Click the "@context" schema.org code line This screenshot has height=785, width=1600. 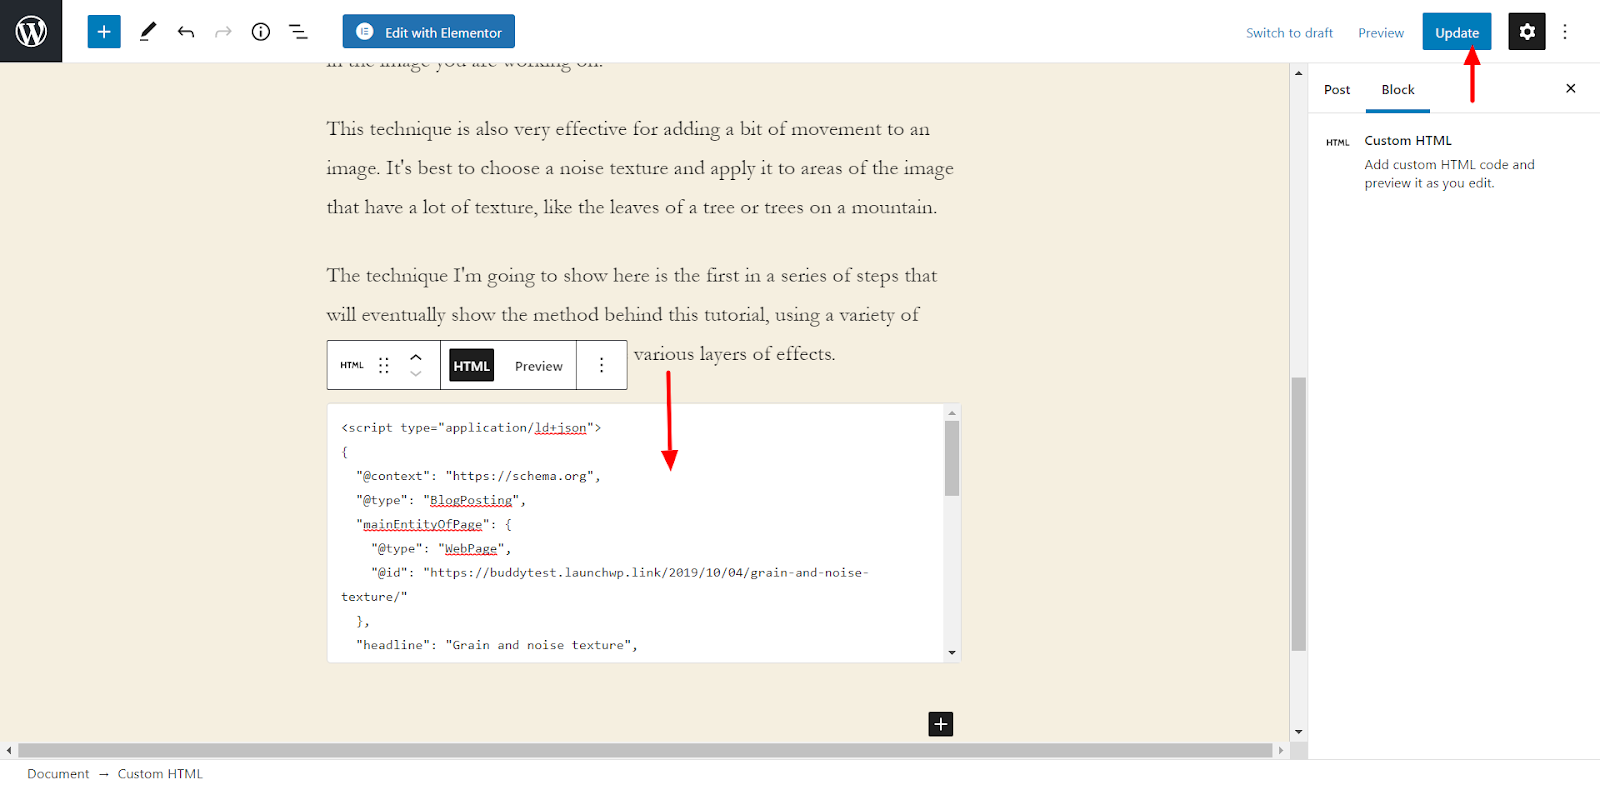tap(478, 476)
